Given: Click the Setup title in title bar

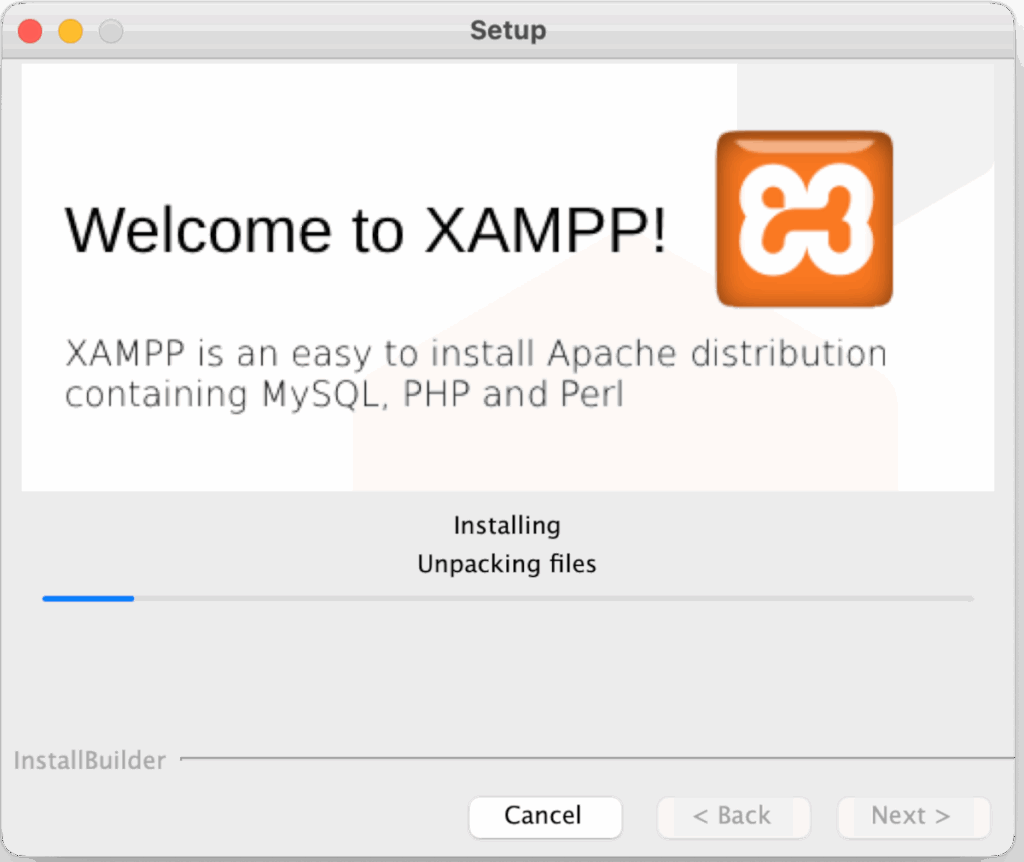Looking at the screenshot, I should [x=508, y=30].
